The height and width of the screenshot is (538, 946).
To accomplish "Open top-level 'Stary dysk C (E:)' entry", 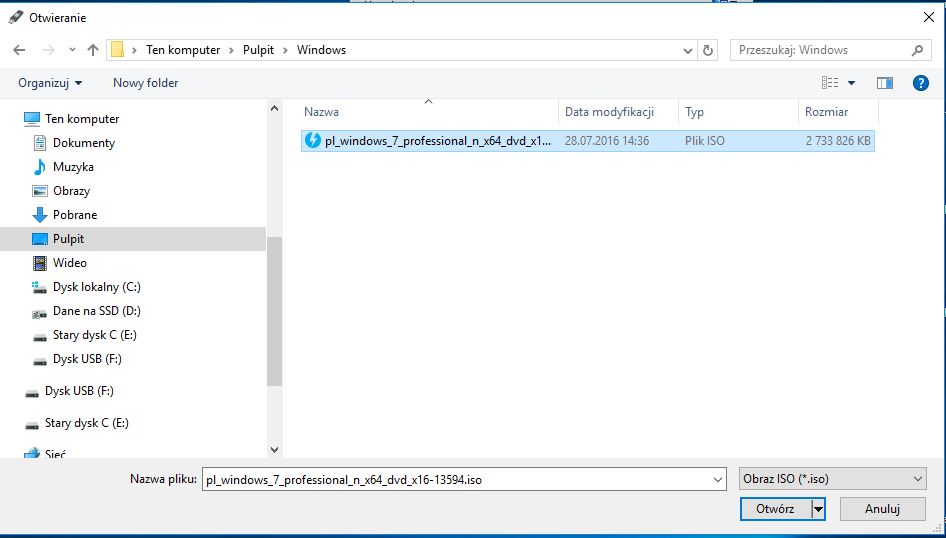I will tap(87, 423).
